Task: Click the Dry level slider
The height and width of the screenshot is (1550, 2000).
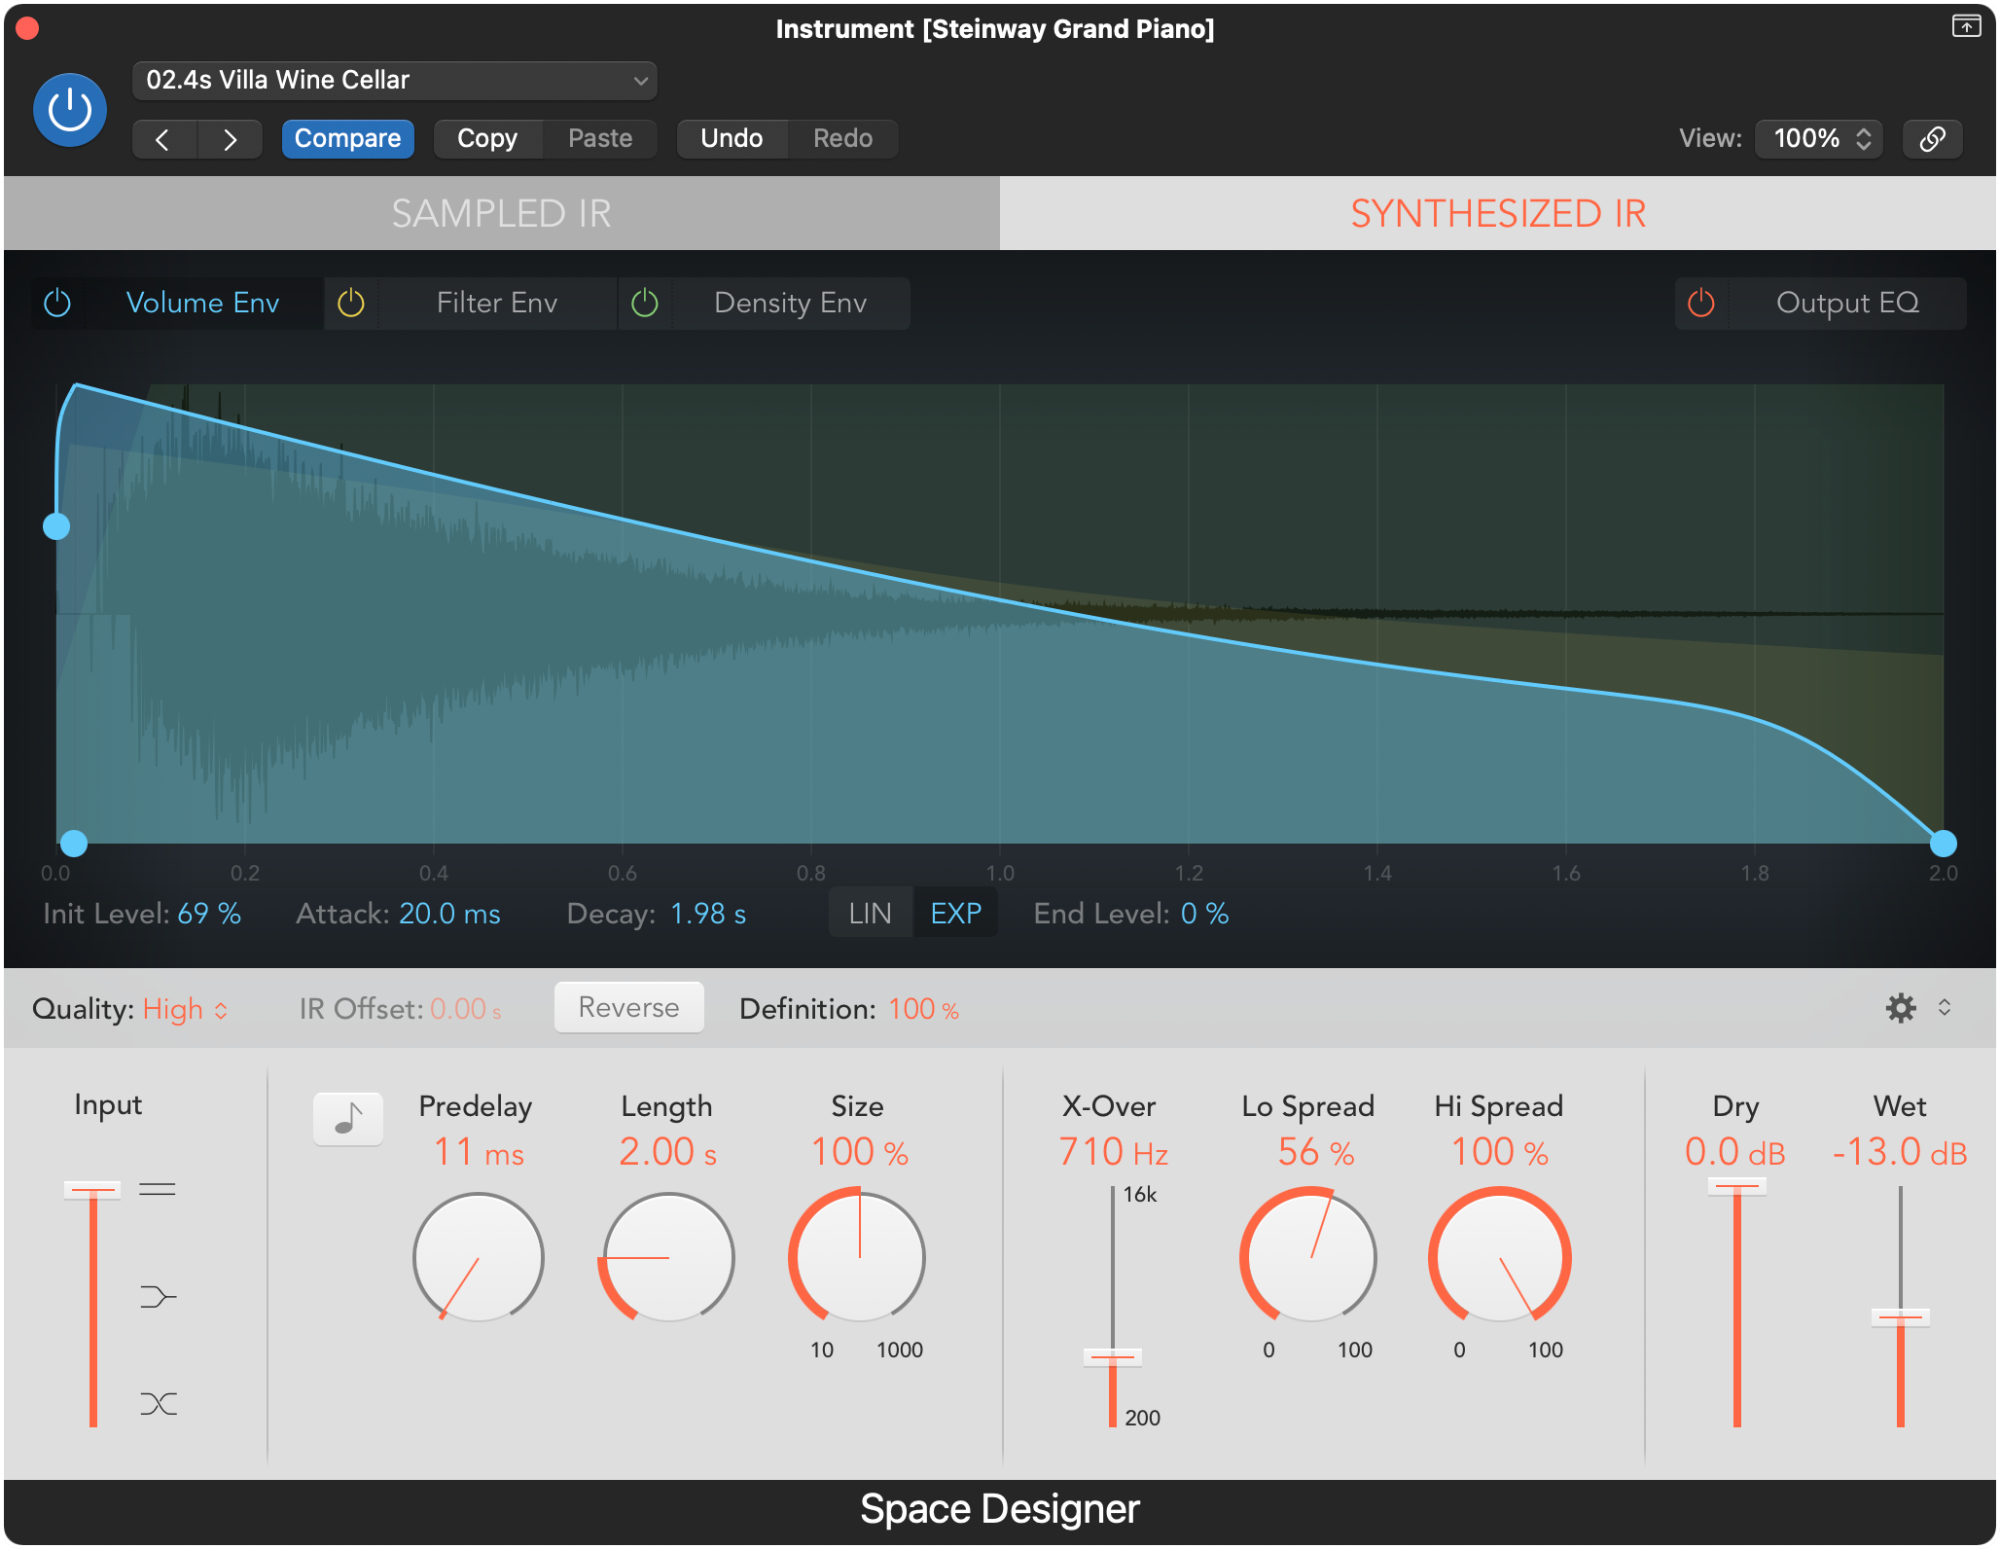Action: [x=1737, y=1304]
